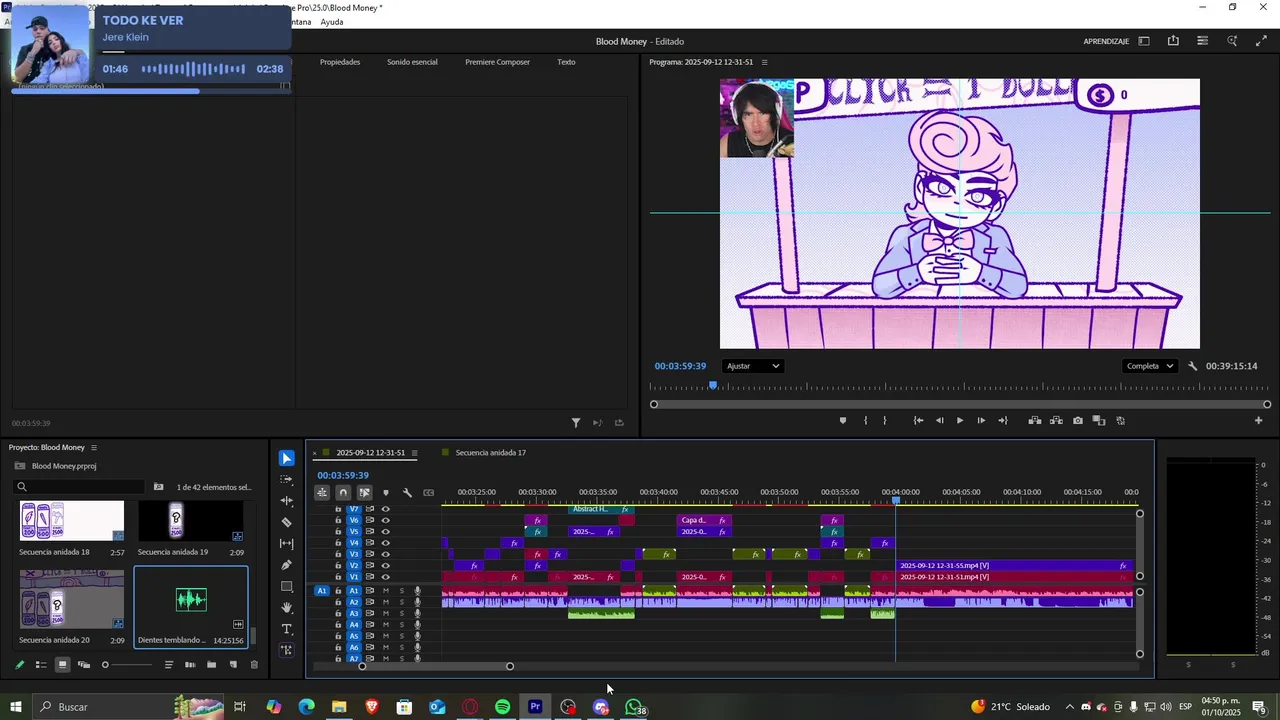Click the comparison view icon in Program monitor
The width and height of the screenshot is (1280, 720).
(x=1099, y=421)
